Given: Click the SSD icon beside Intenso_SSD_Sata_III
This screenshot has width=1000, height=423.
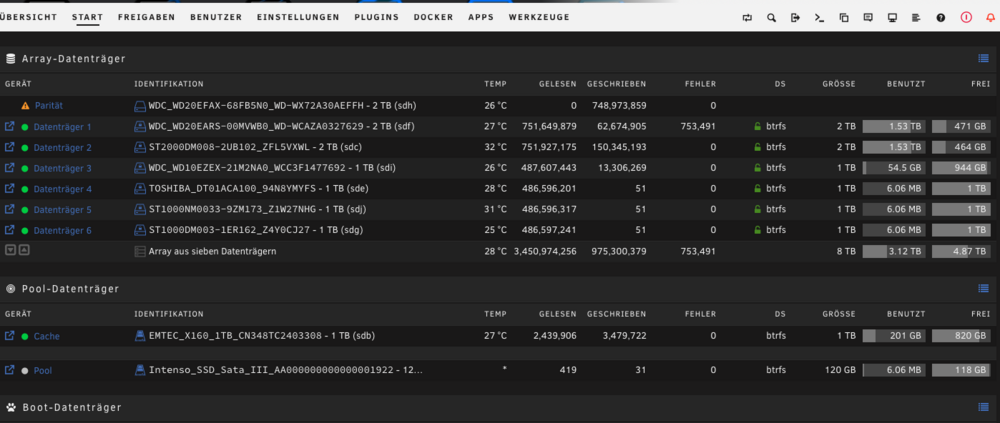Looking at the screenshot, I should (x=140, y=370).
